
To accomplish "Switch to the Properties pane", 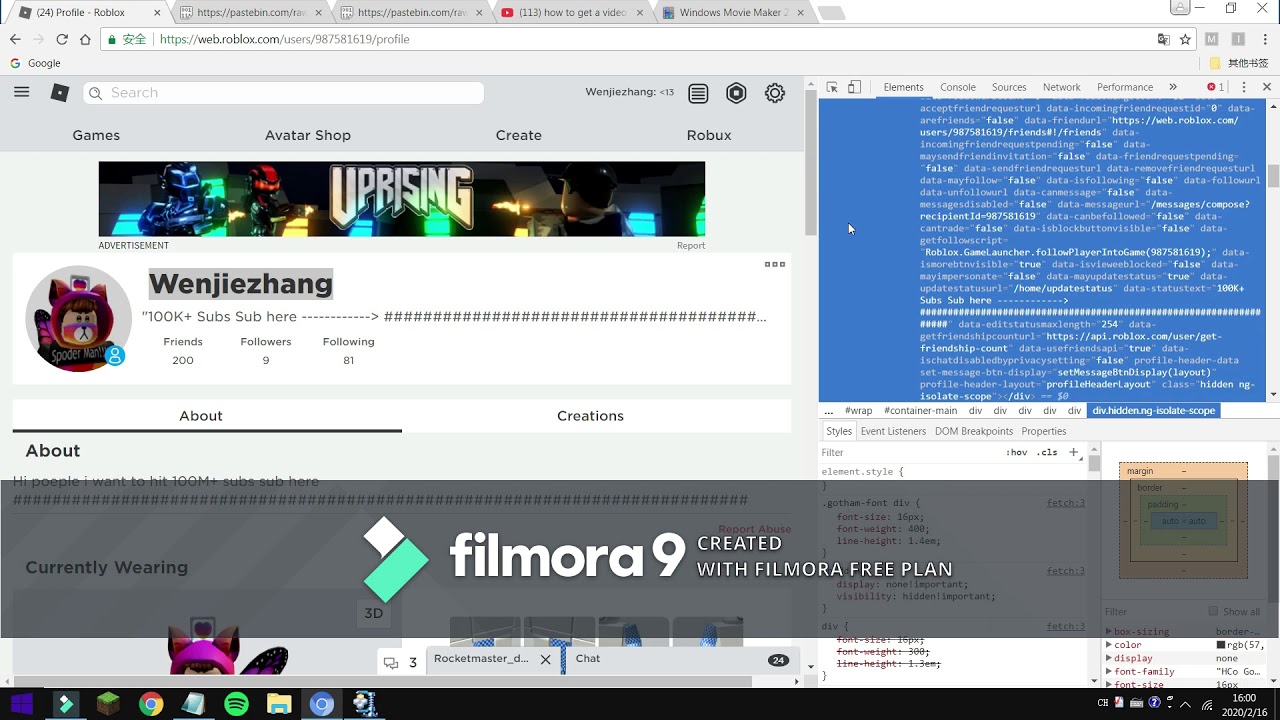I will point(1043,431).
